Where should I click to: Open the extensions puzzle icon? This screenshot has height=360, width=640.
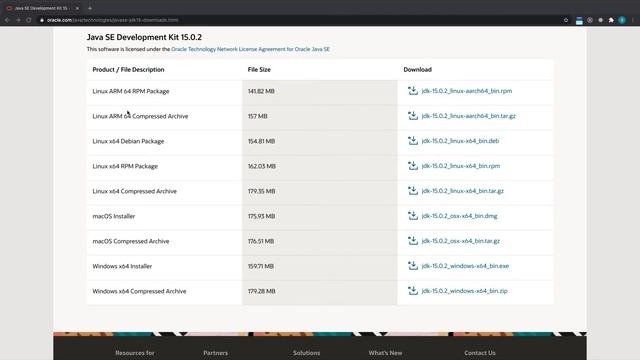[x=611, y=20]
